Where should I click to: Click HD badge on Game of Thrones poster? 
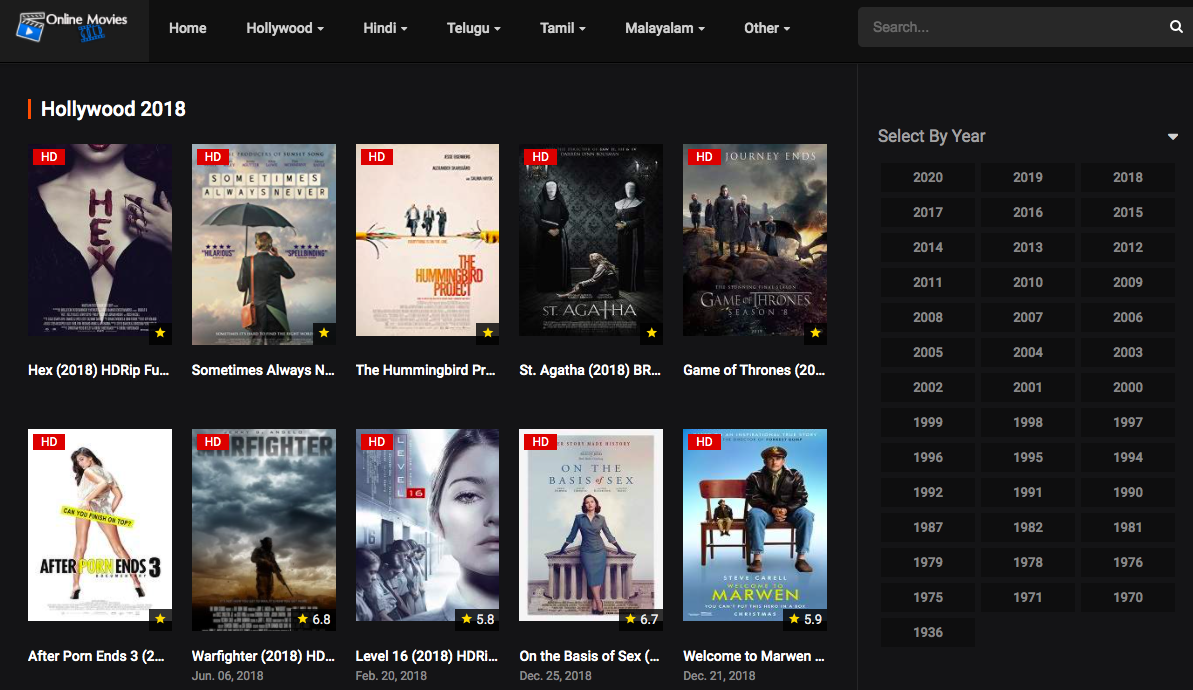tap(704, 157)
